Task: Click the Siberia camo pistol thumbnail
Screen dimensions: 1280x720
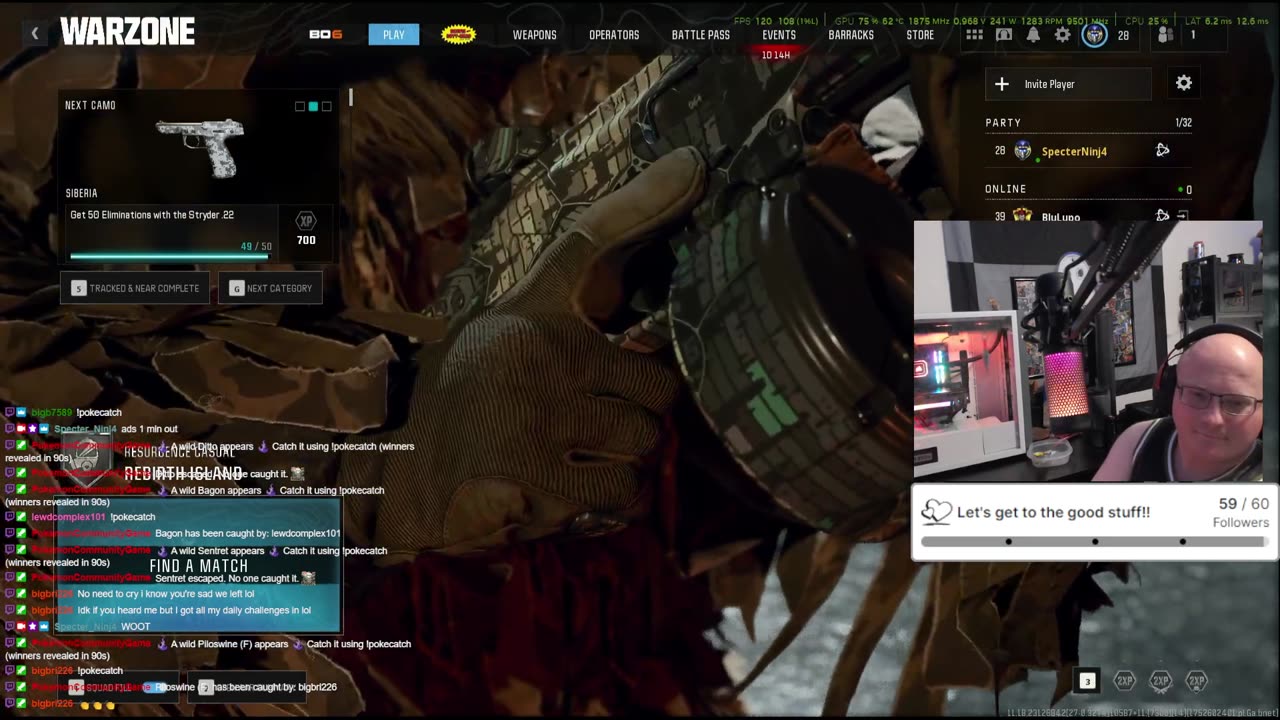Action: (200, 148)
